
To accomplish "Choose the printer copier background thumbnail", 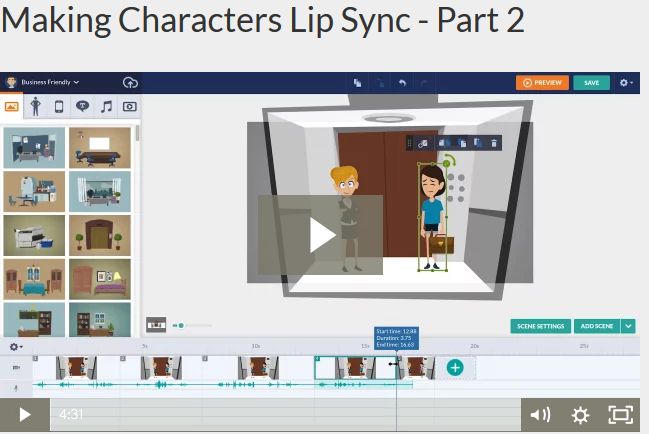I will (34, 235).
